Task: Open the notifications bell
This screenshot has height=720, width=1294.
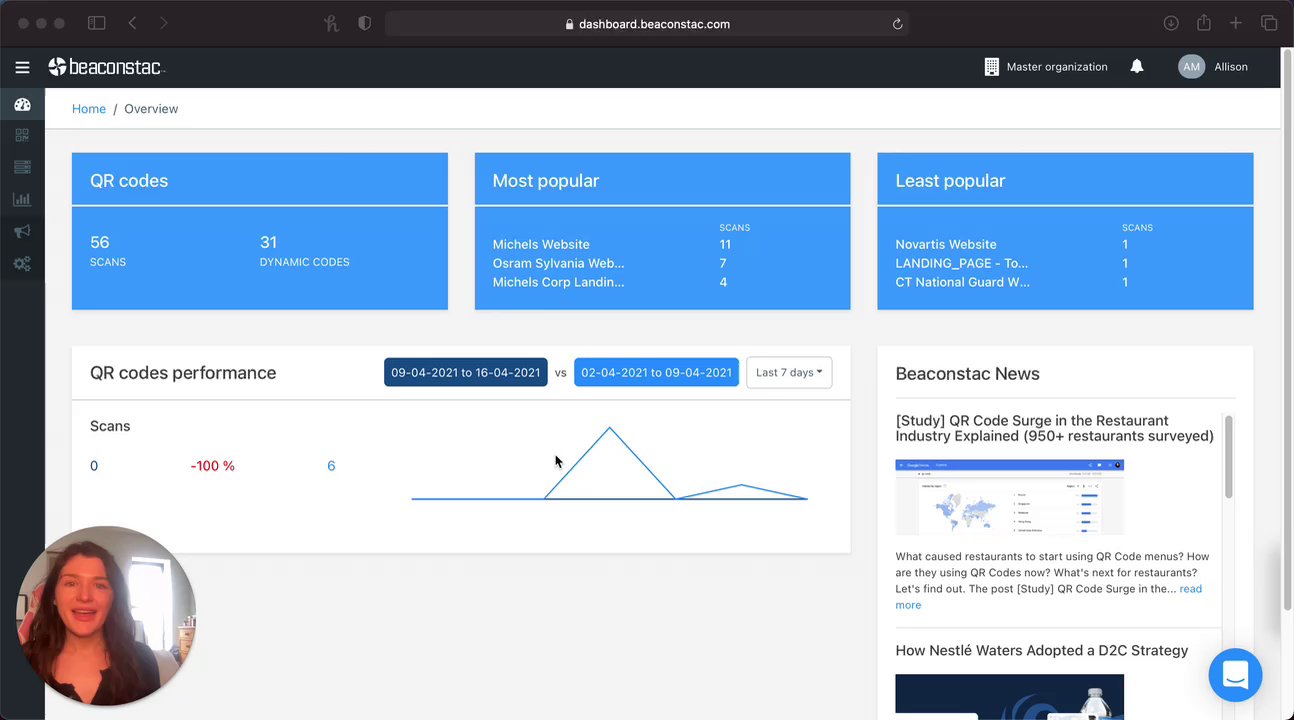Action: (x=1137, y=66)
